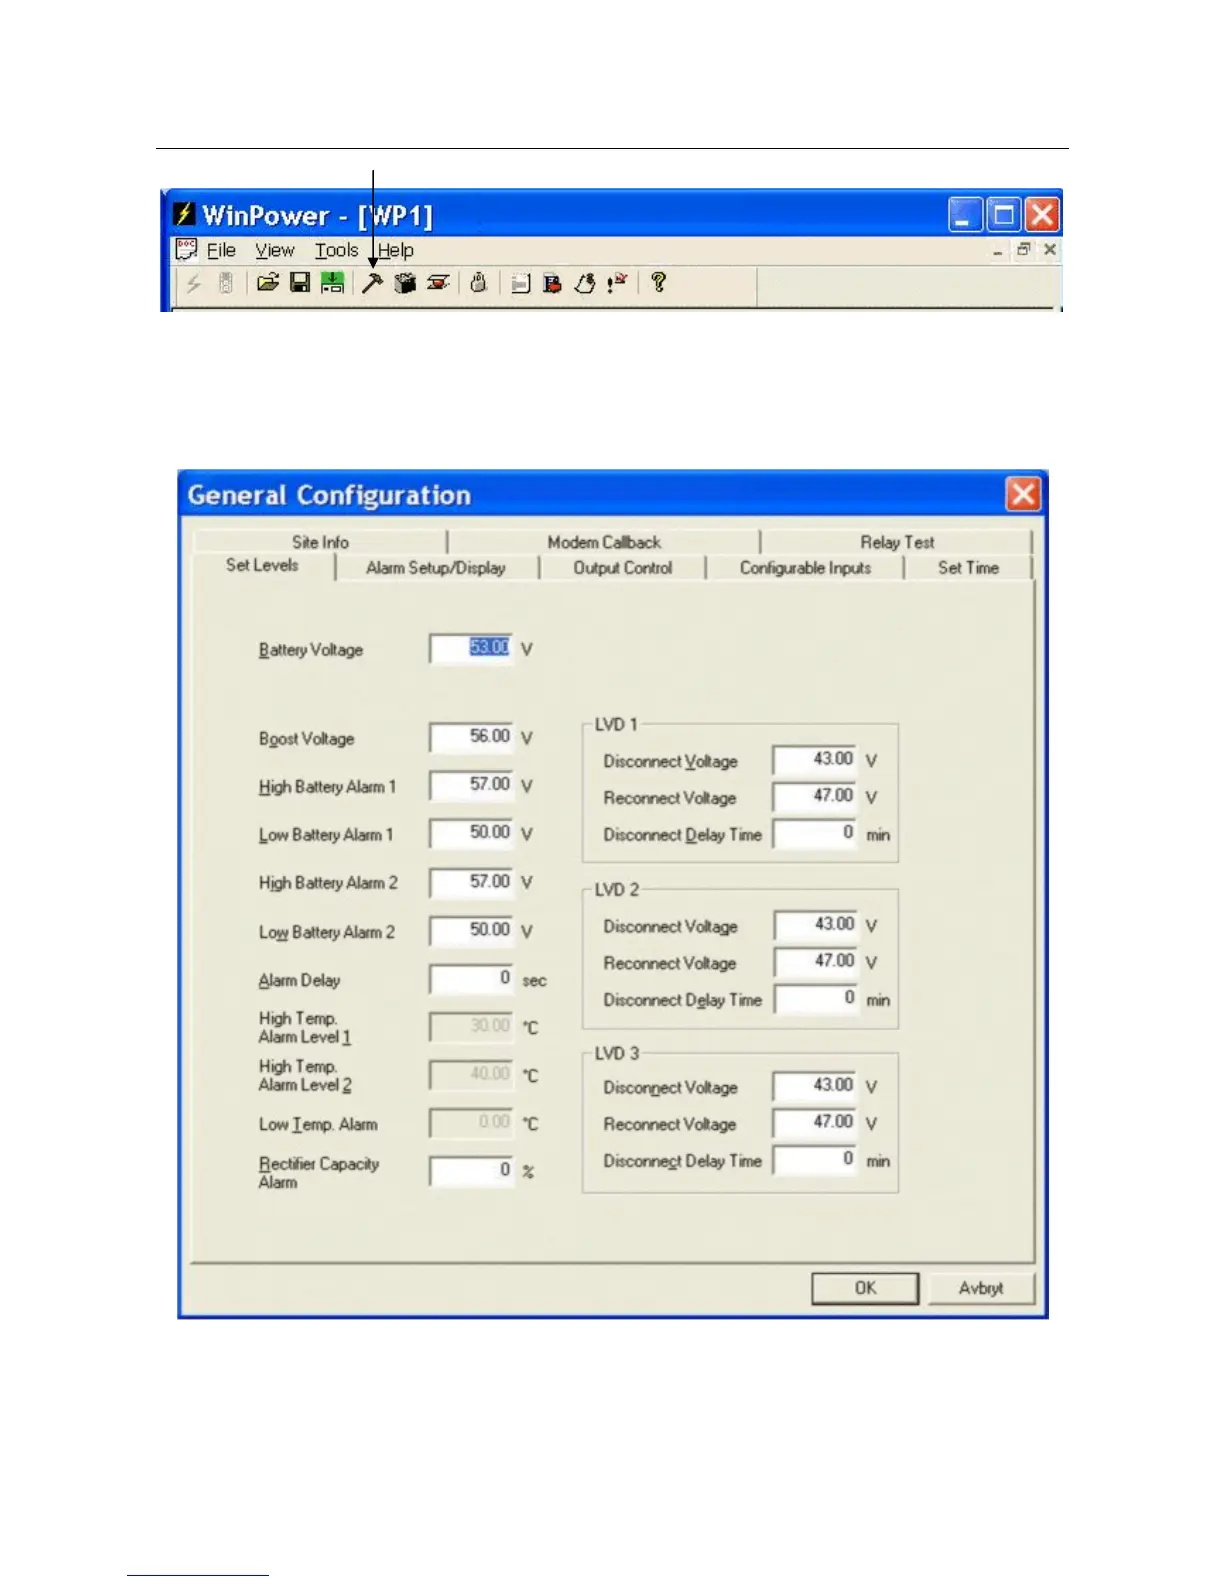Click the Open folder toolbar icon
The width and height of the screenshot is (1224, 1584).
click(x=267, y=283)
